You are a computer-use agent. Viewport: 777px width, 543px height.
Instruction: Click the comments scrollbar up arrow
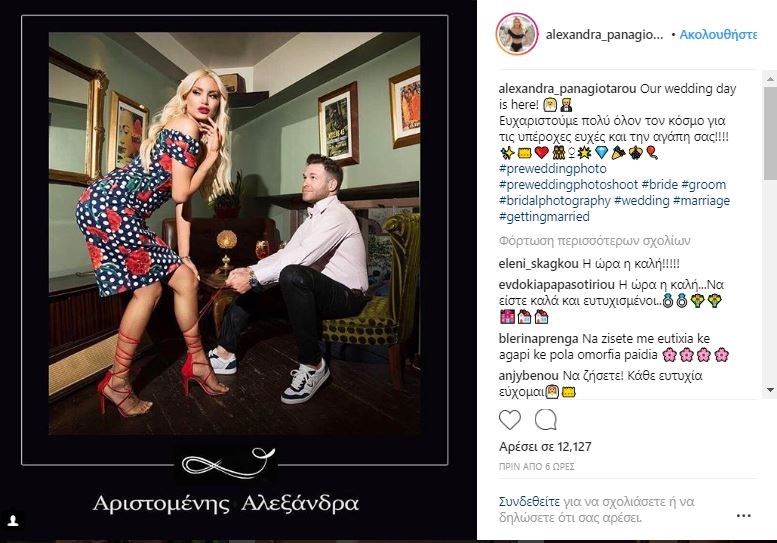click(770, 78)
